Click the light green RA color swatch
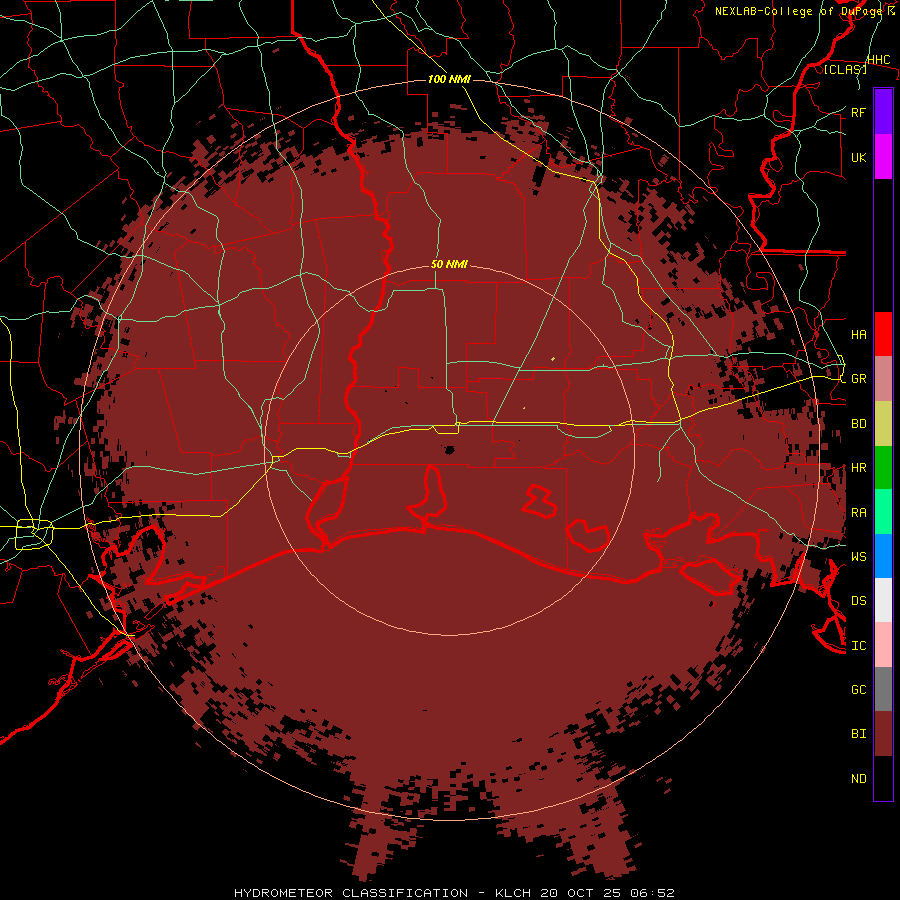This screenshot has height=900, width=900. (883, 512)
